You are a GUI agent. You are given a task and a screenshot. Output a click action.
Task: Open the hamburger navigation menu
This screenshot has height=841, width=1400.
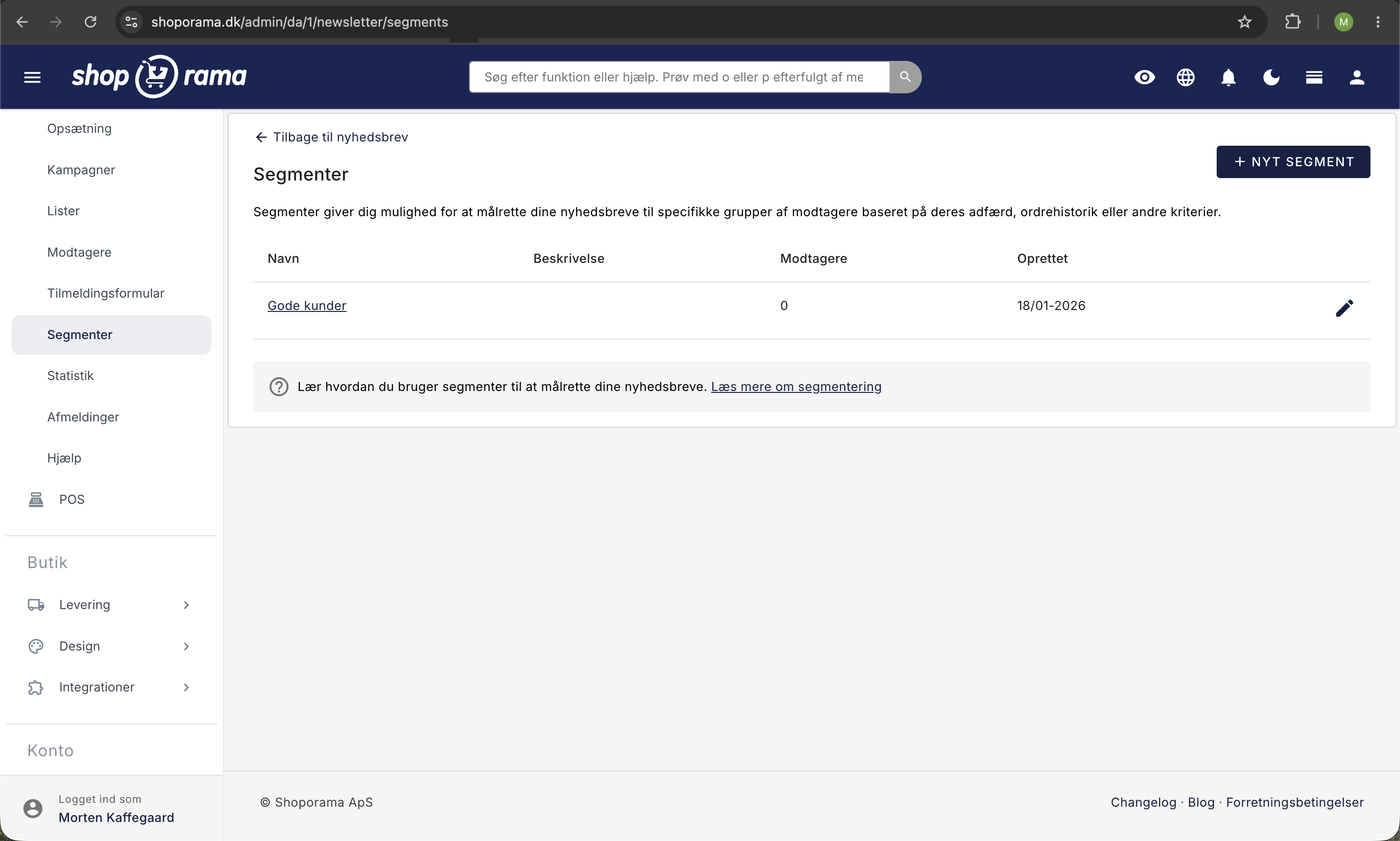pyautogui.click(x=32, y=77)
